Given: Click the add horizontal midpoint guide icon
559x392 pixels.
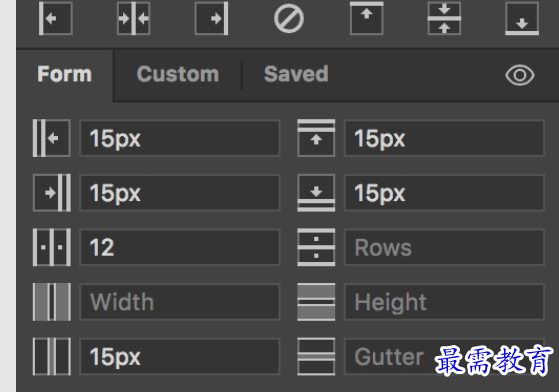Looking at the screenshot, I should (444, 19).
